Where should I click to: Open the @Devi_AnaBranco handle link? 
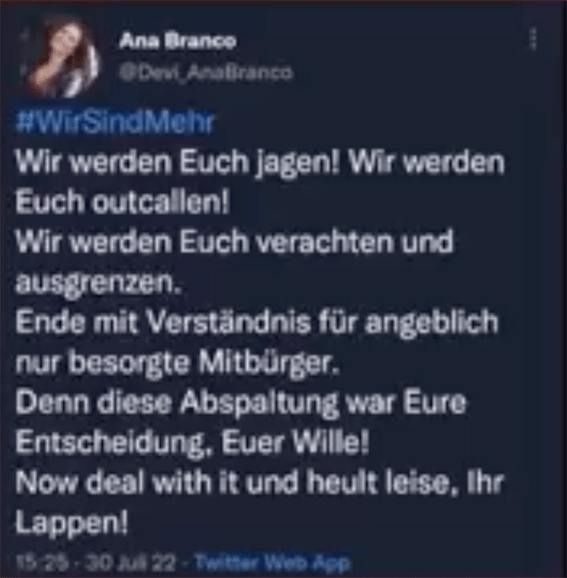point(206,72)
